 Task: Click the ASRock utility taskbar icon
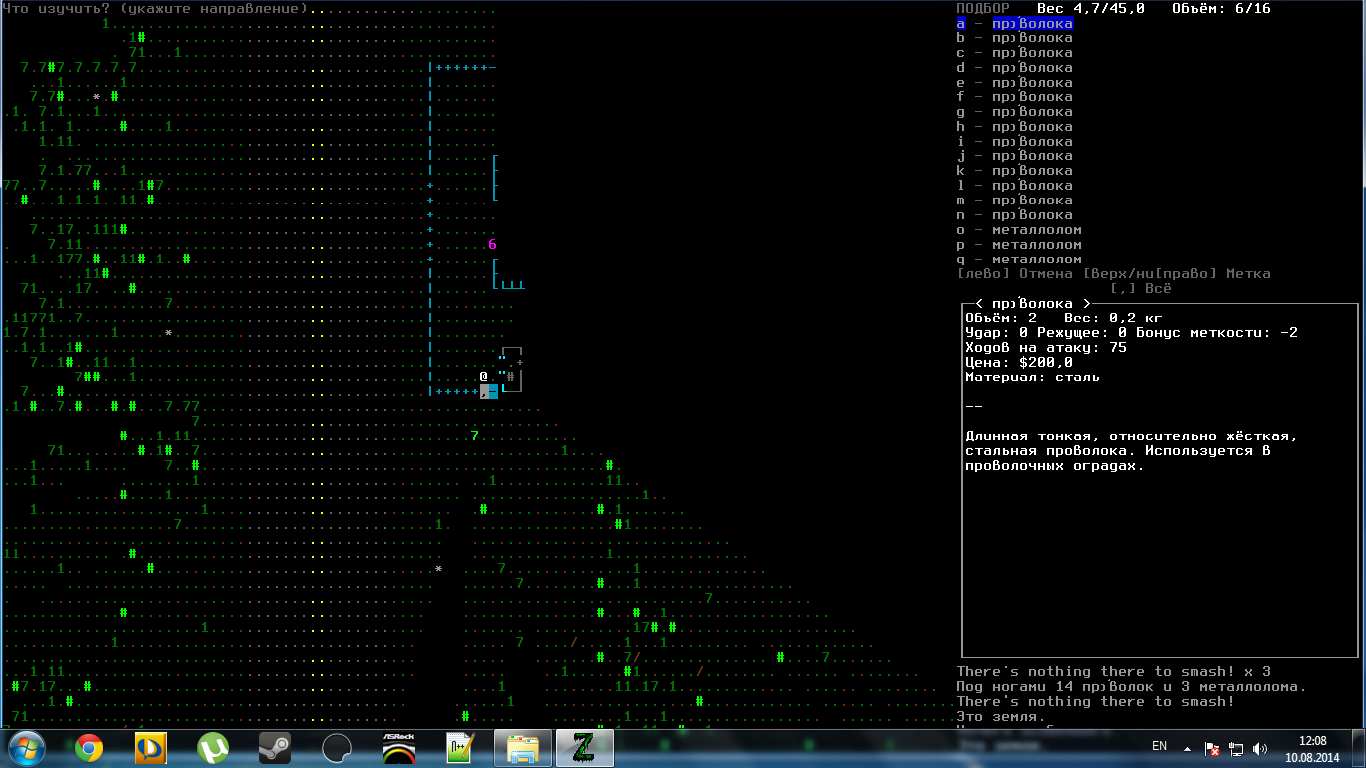(399, 747)
